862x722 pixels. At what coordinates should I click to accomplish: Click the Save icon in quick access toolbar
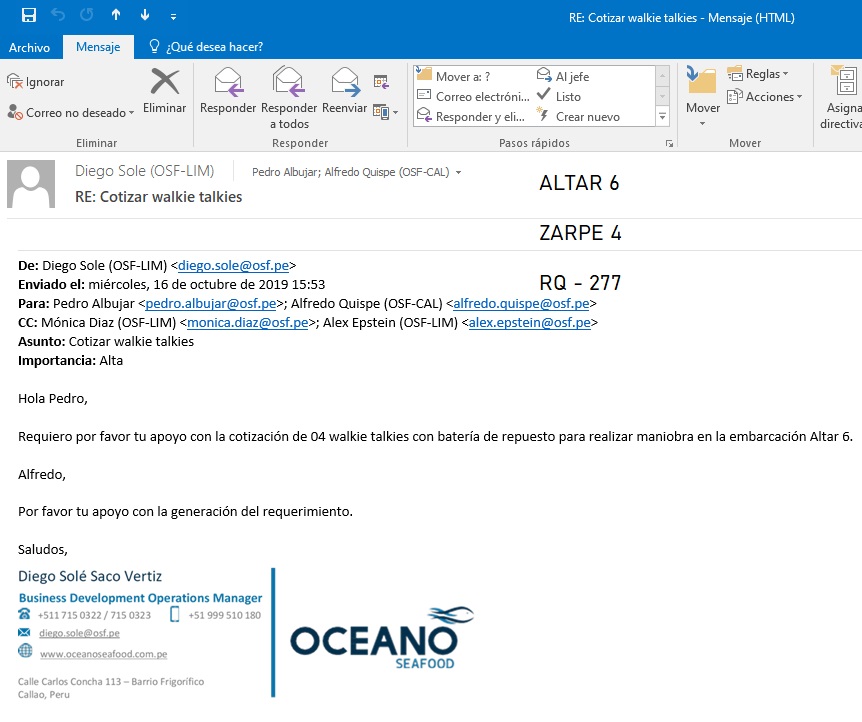(x=29, y=15)
